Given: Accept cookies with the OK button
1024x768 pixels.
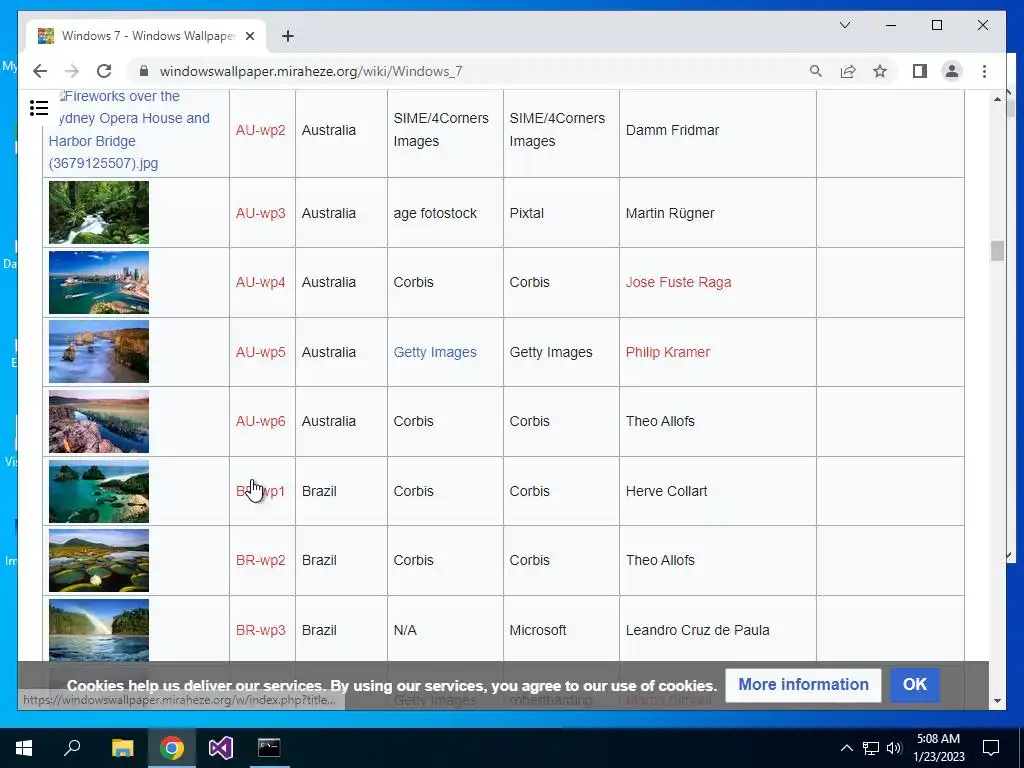Looking at the screenshot, I should tap(915, 684).
